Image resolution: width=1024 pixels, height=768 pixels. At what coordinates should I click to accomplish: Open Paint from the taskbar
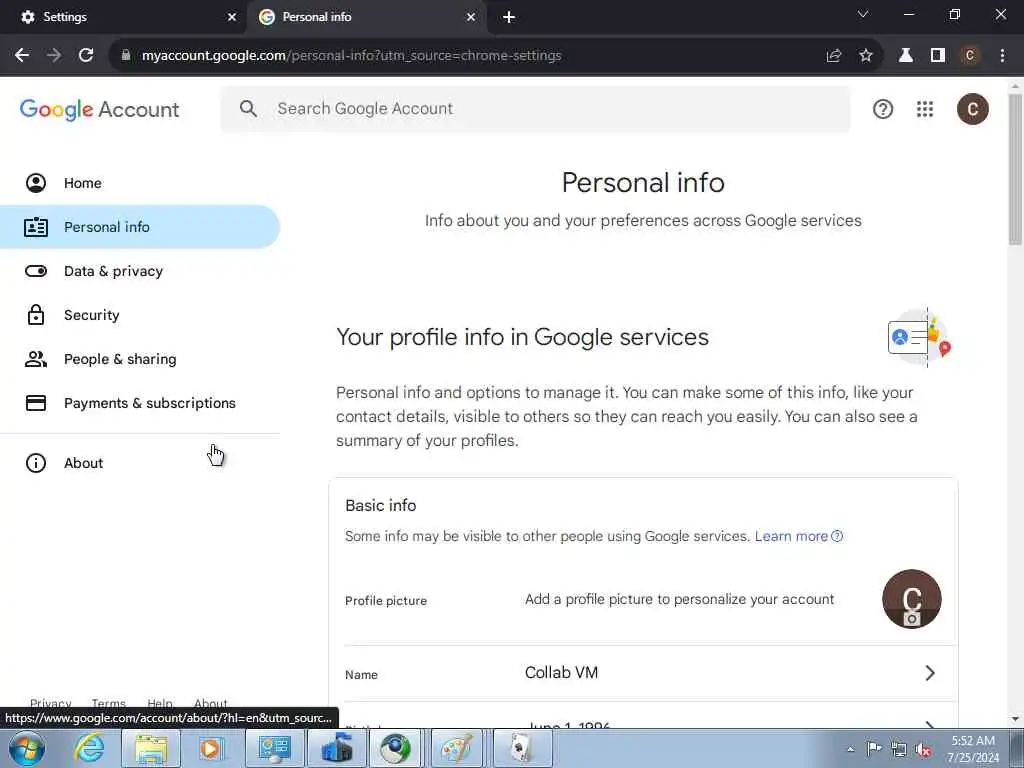456,748
